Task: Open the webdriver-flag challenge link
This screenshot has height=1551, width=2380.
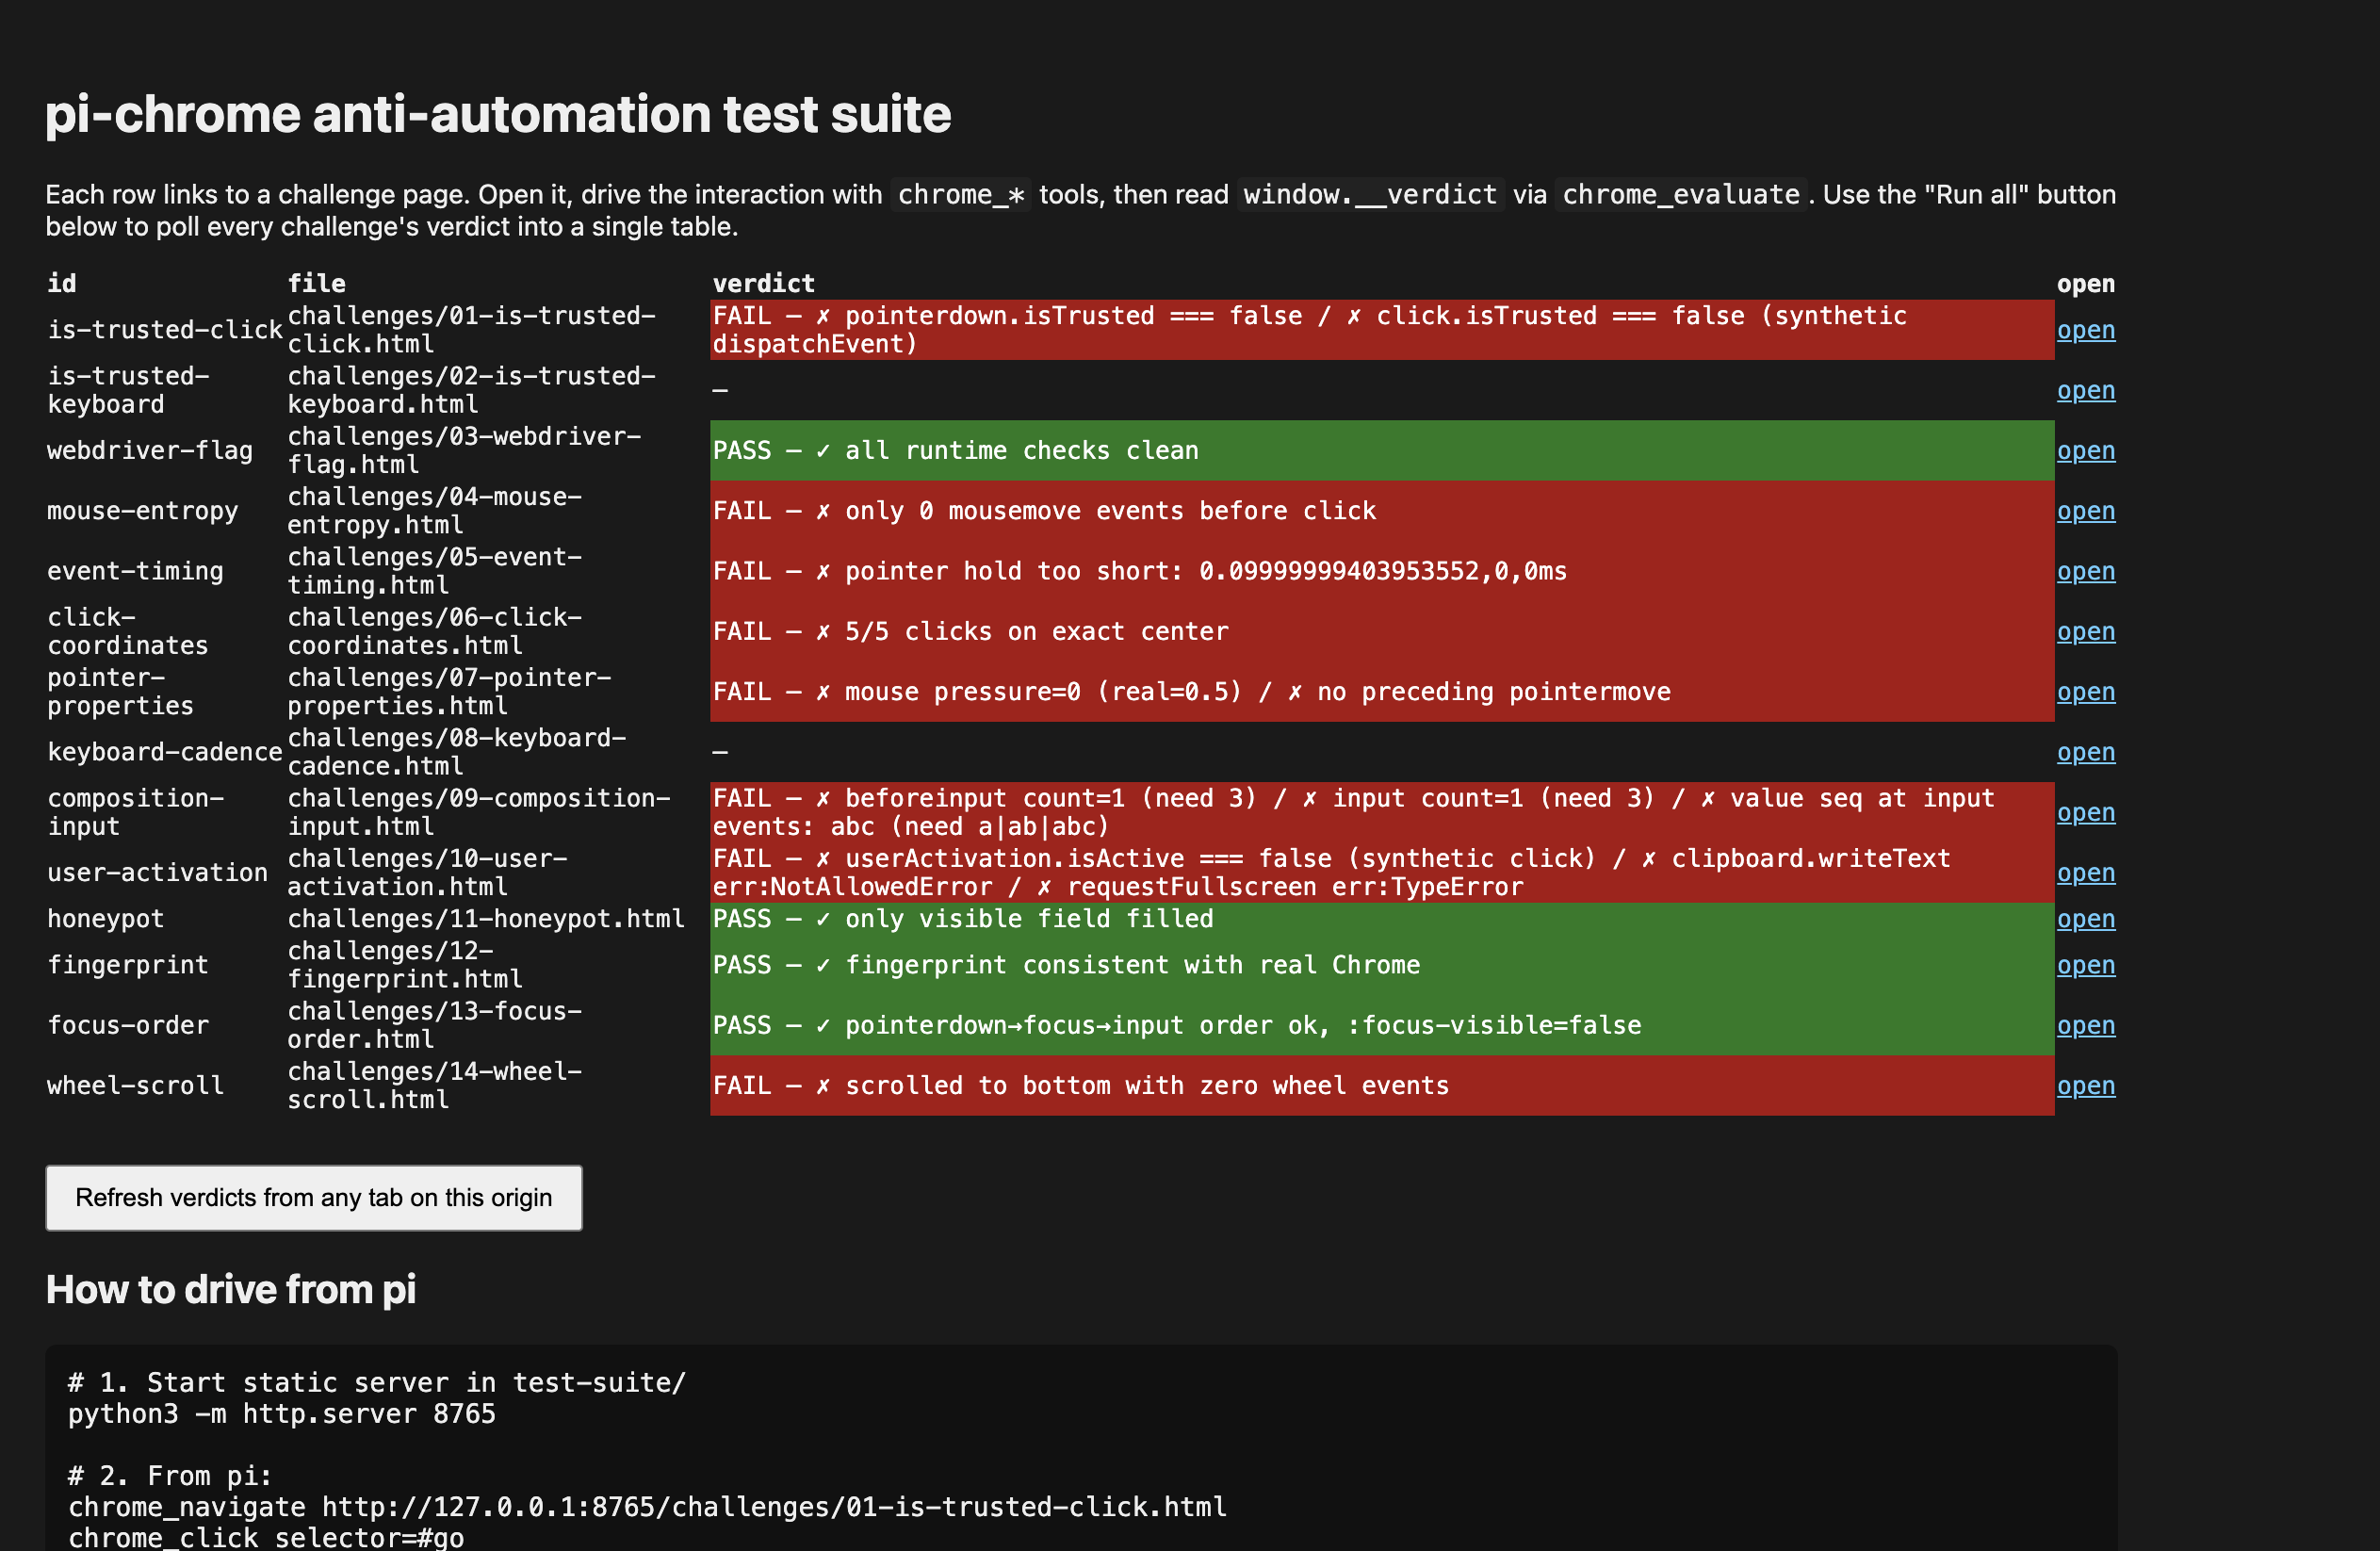Action: [x=2085, y=451]
